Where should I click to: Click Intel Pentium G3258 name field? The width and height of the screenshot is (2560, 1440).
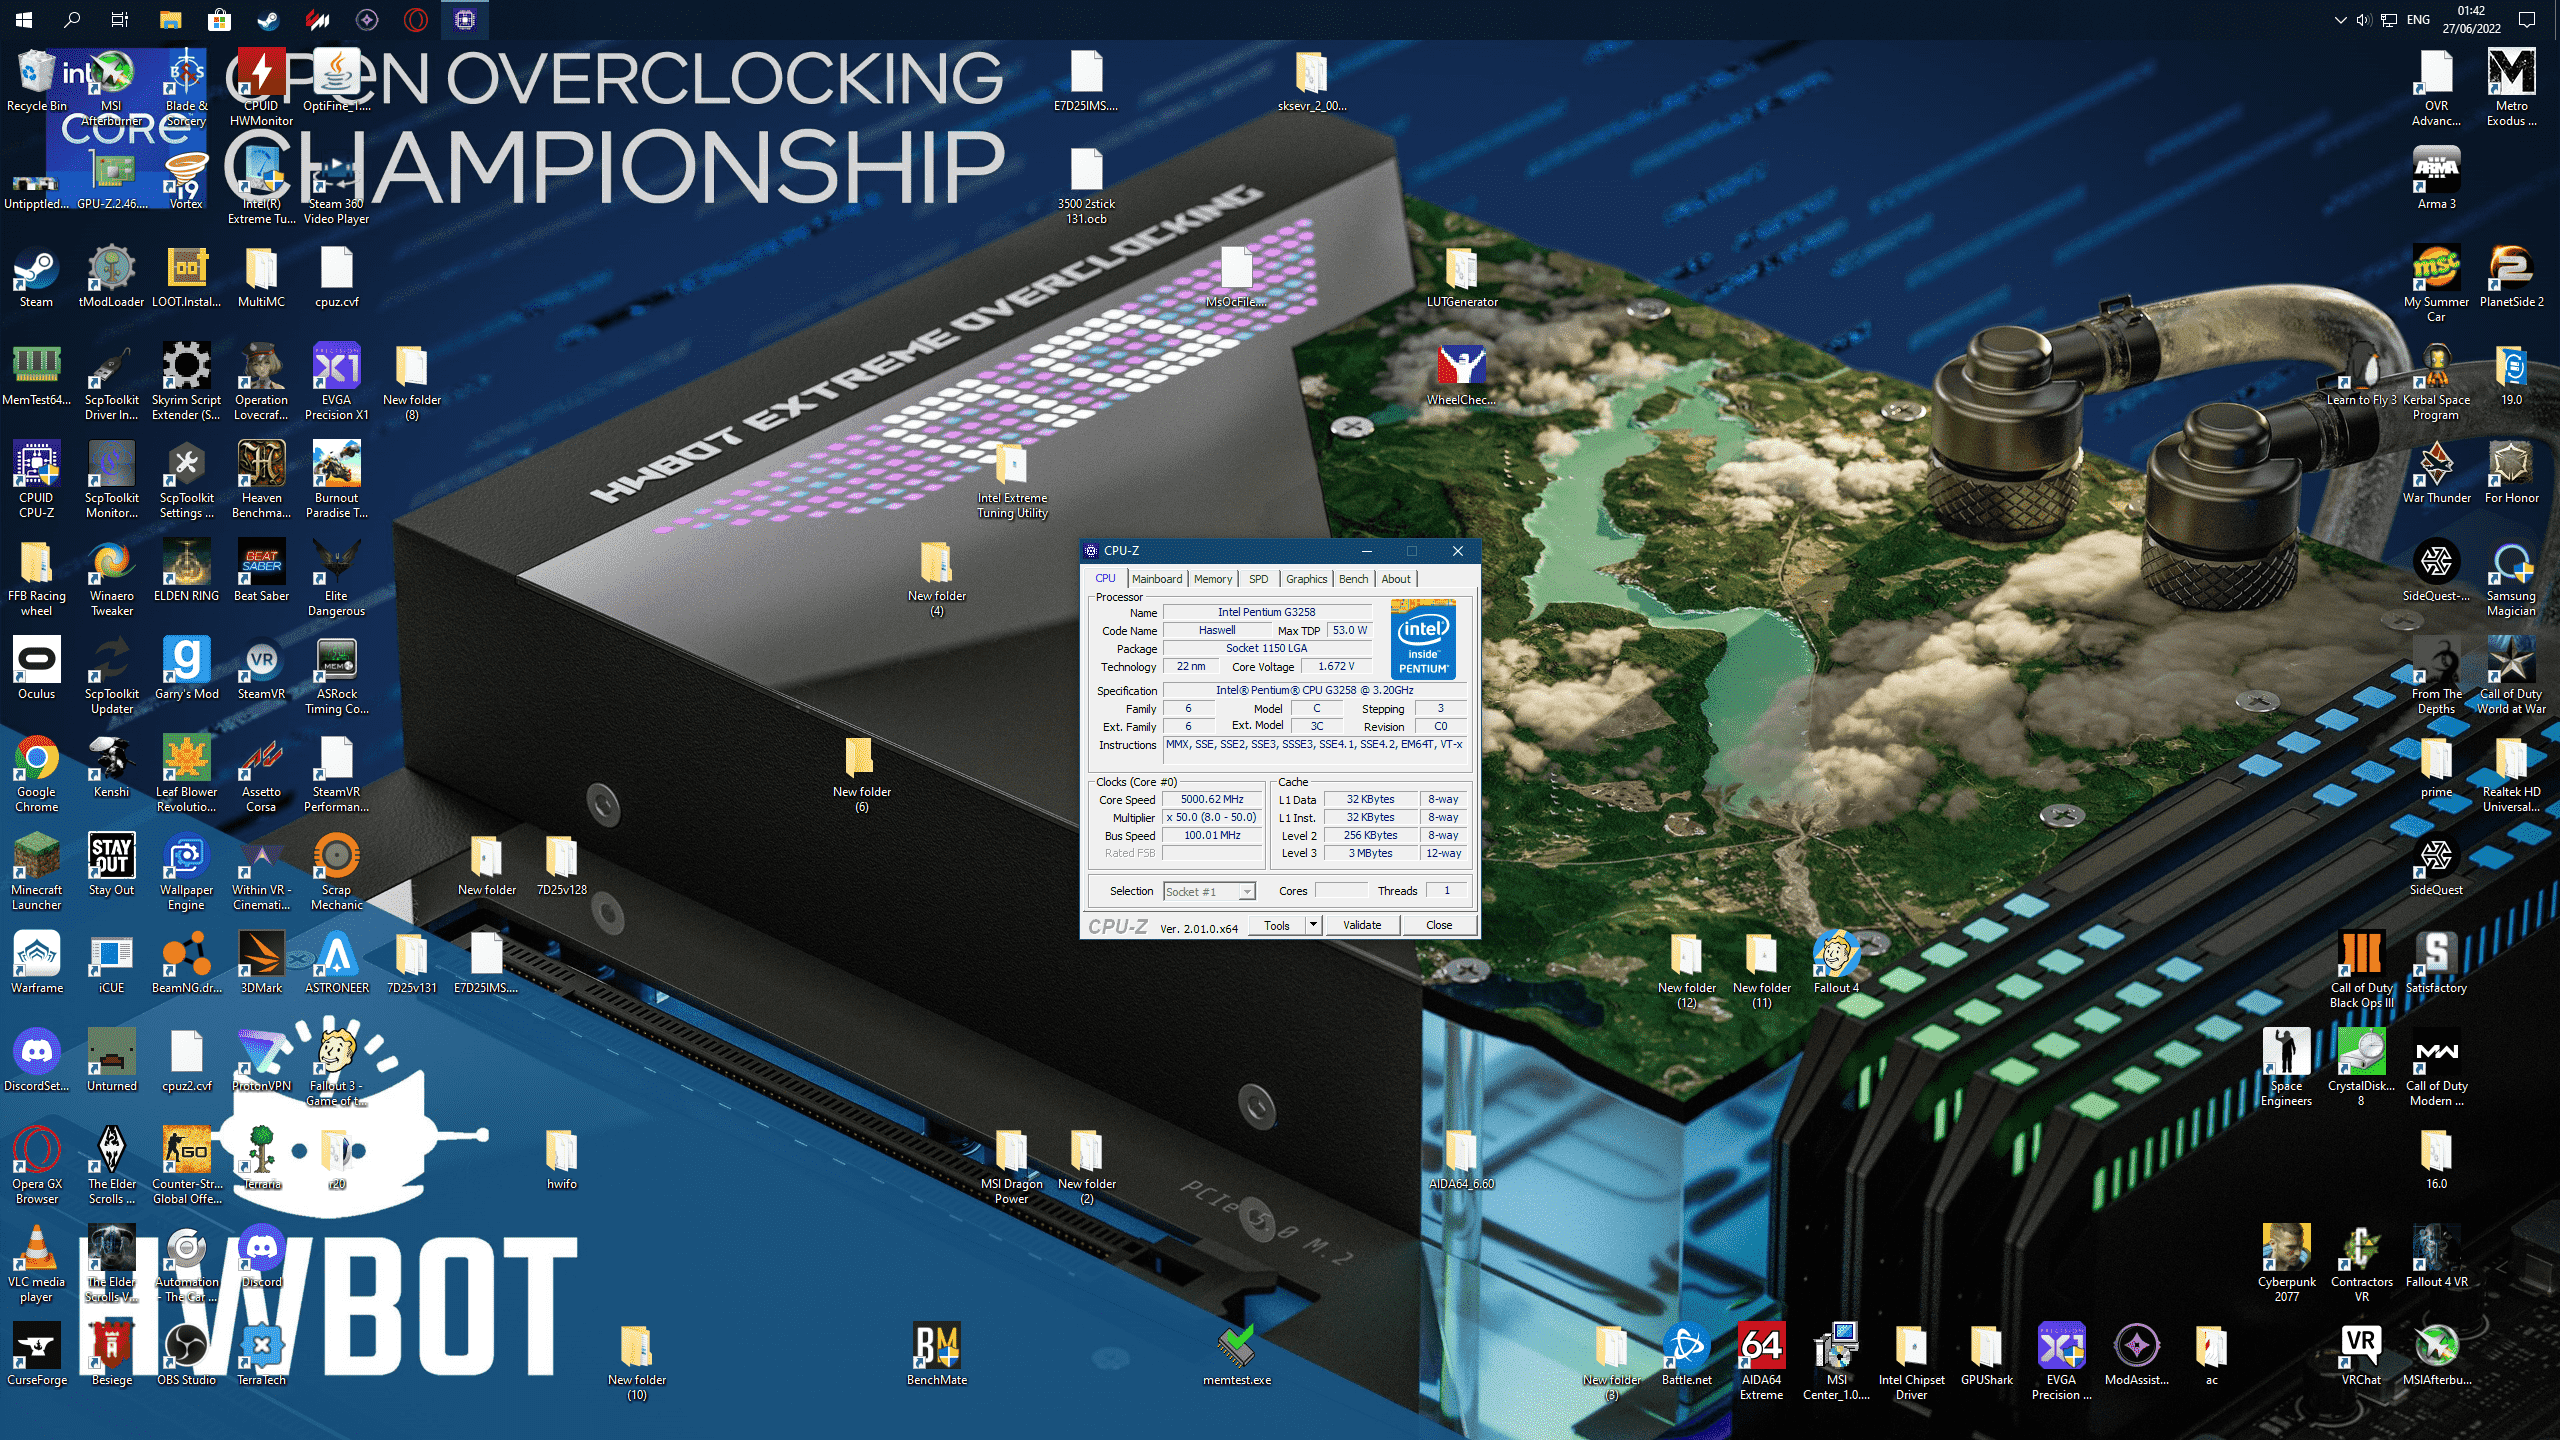[x=1266, y=612]
